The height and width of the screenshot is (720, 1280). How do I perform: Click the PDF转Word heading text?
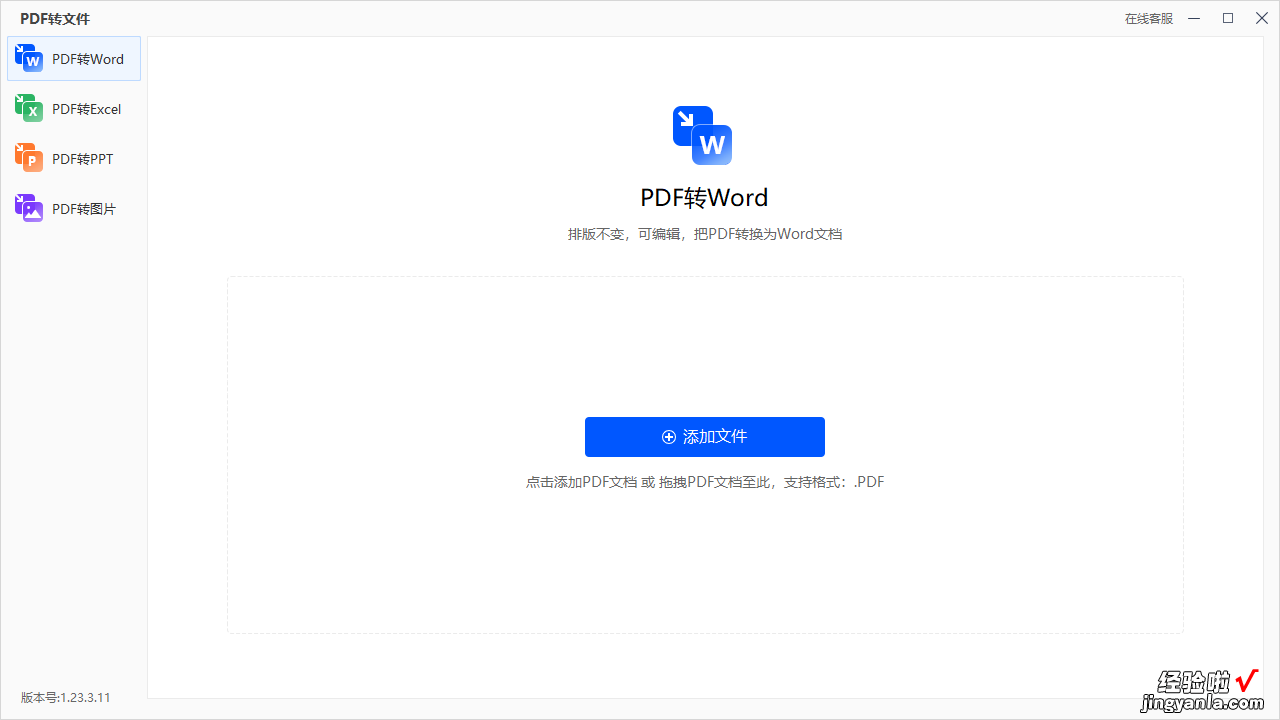point(705,197)
